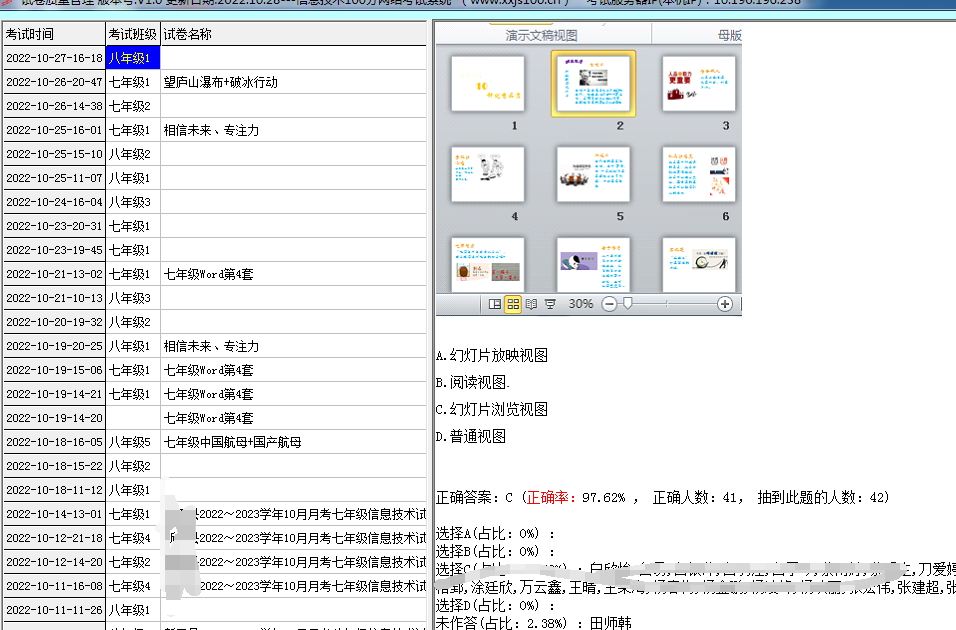Click the 未作答 student name 田师韩
This screenshot has height=630, width=956.
pyautogui.click(x=610, y=623)
